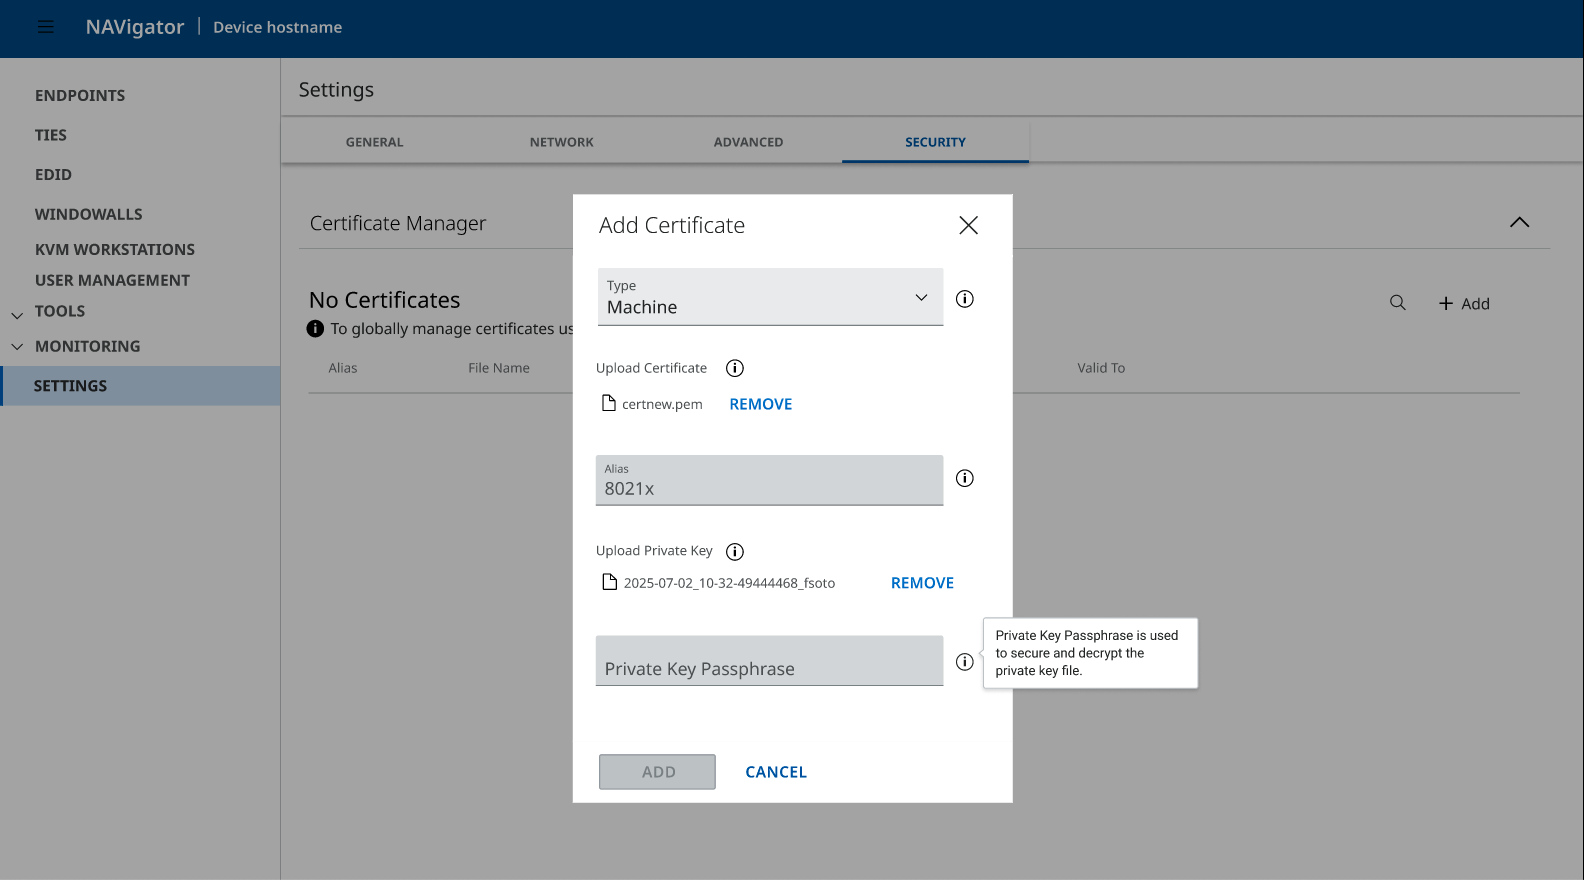Image resolution: width=1584 pixels, height=880 pixels.
Task: Collapse the Certificate Manager section
Action: [x=1519, y=222]
